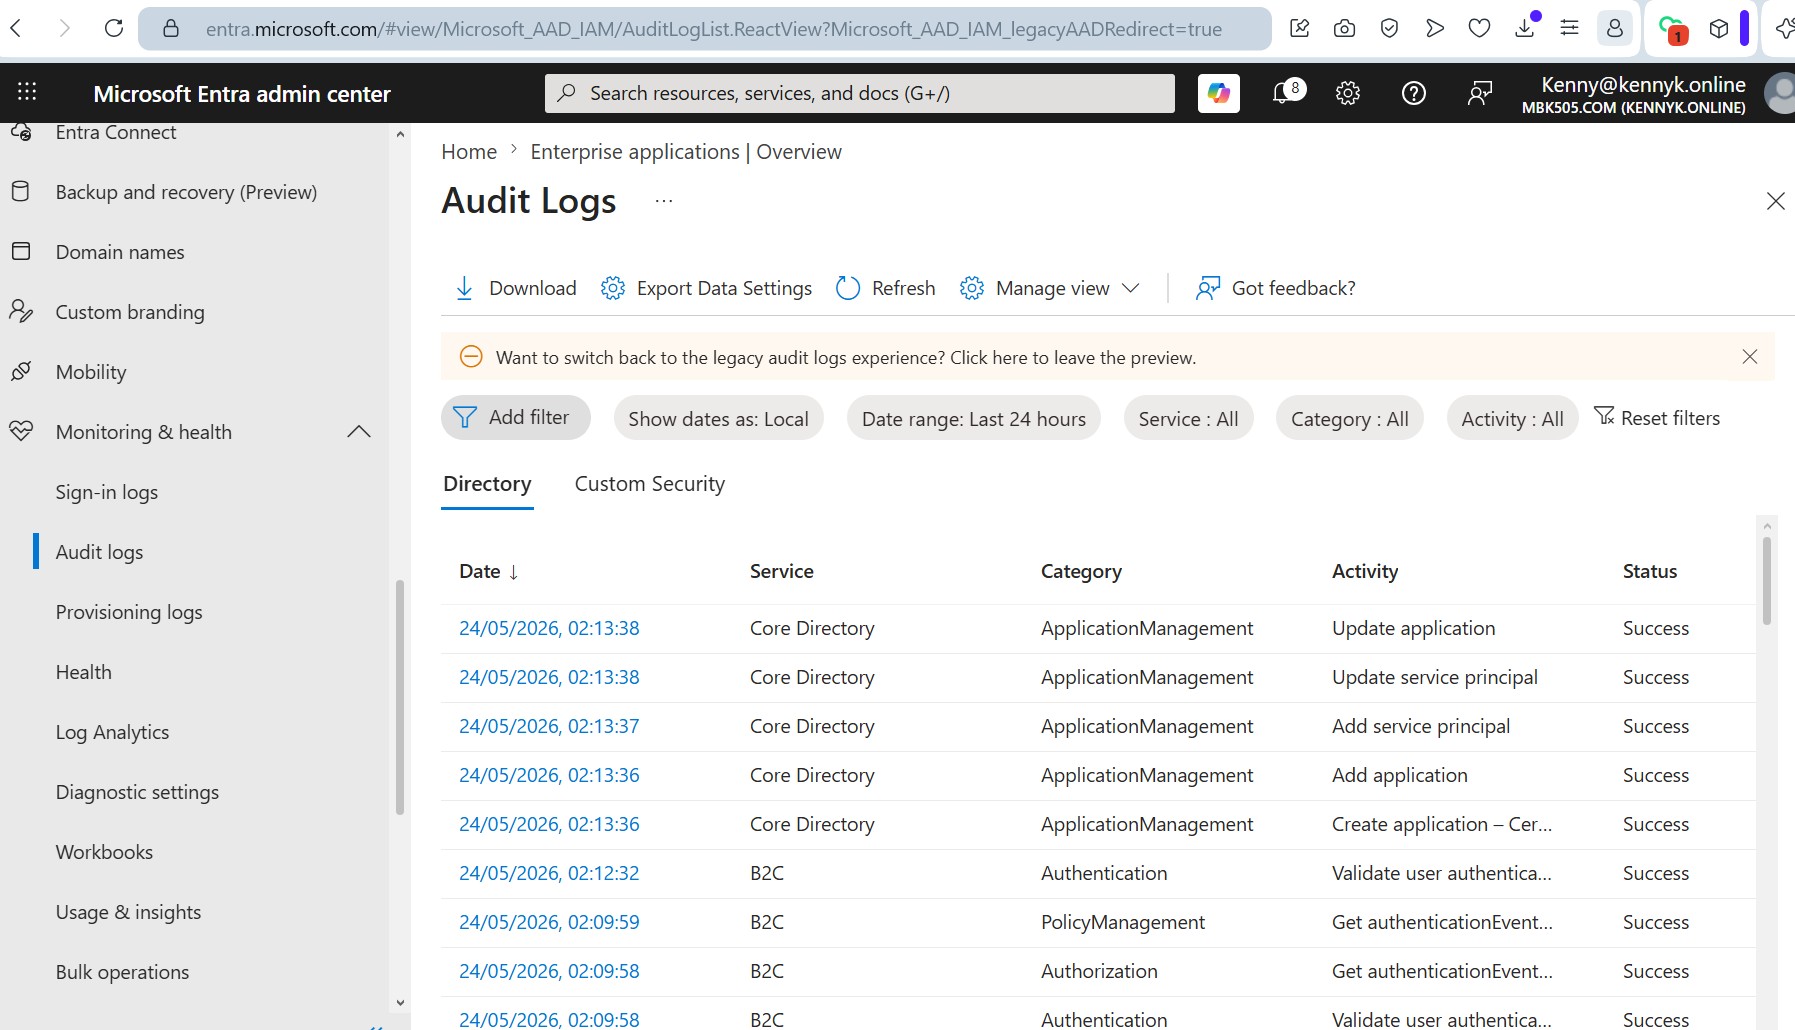Image resolution: width=1795 pixels, height=1030 pixels.
Task: Open Diagnostic settings in sidebar
Action: pos(137,792)
